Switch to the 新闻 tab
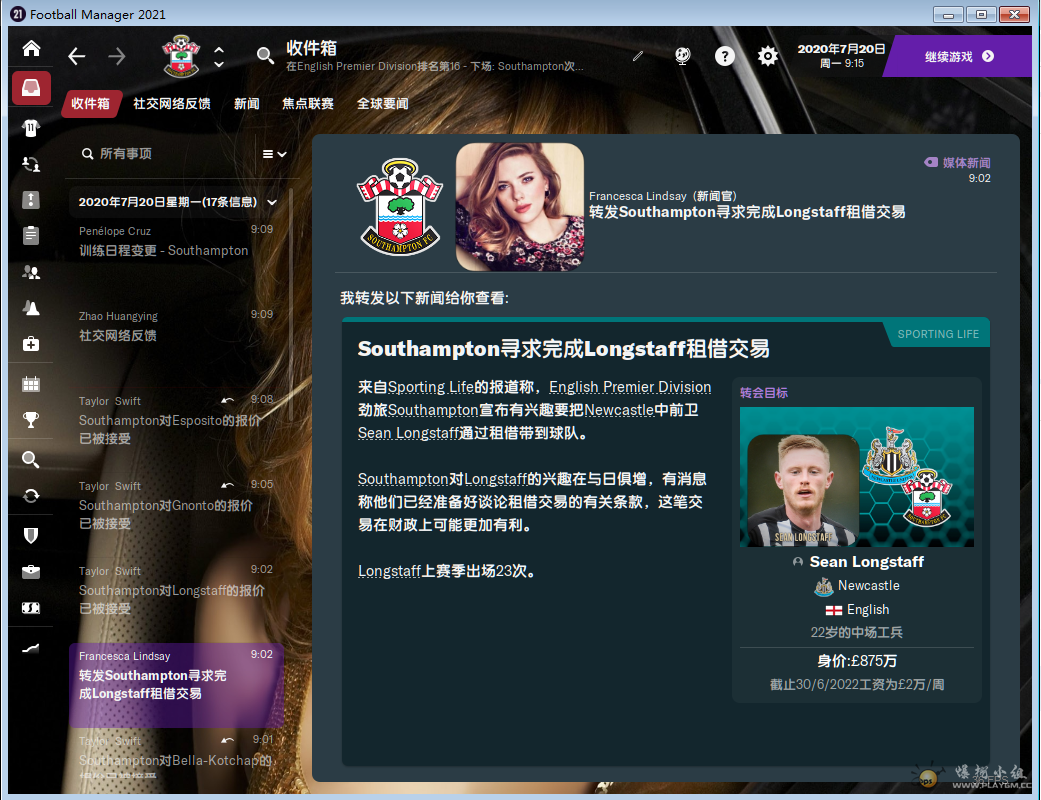 click(246, 104)
